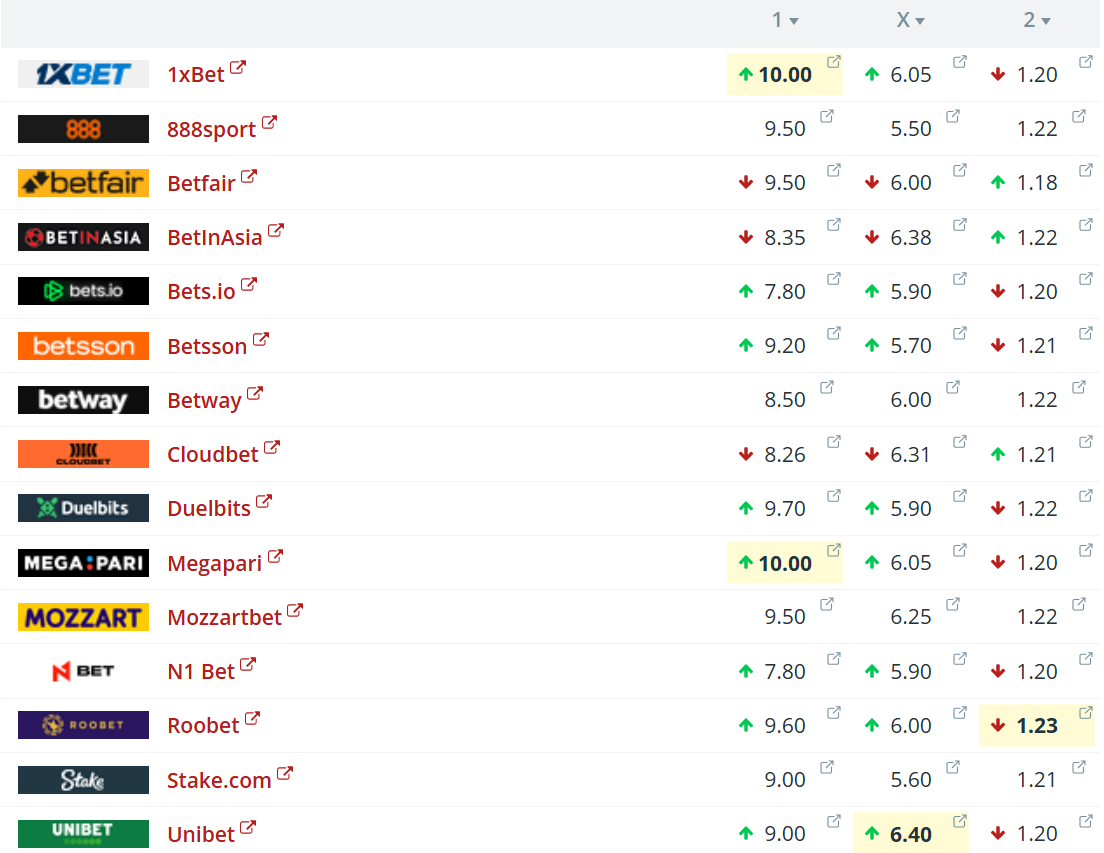Select BetInAsia's 6.38 draw odds
Viewport: 1104px width, 853px height.
(x=911, y=238)
